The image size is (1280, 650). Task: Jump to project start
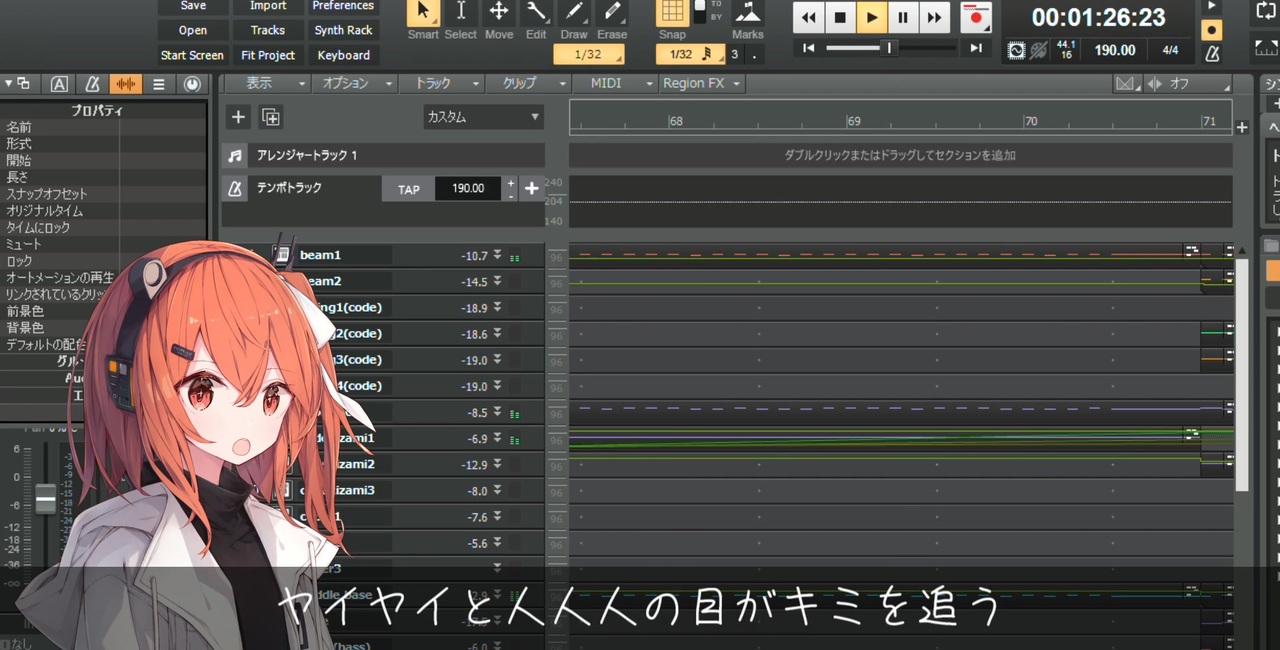(x=809, y=48)
